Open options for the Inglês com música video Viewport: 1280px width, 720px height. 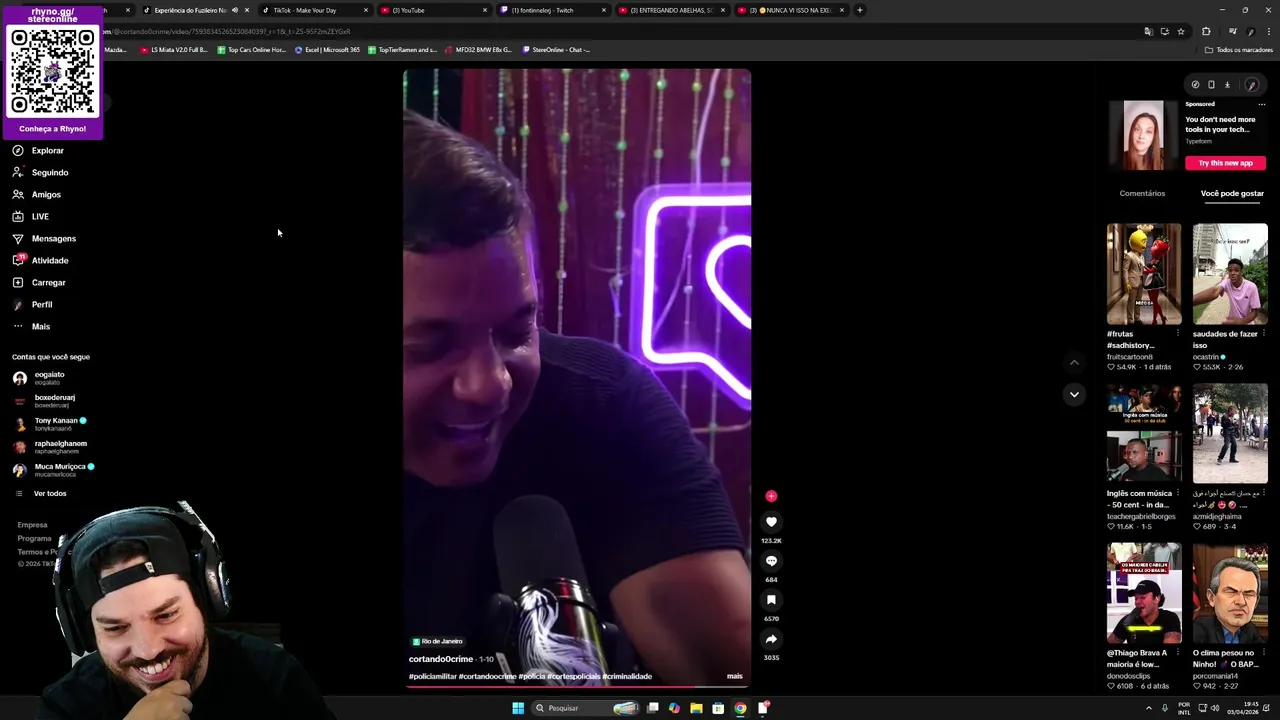click(x=1177, y=493)
